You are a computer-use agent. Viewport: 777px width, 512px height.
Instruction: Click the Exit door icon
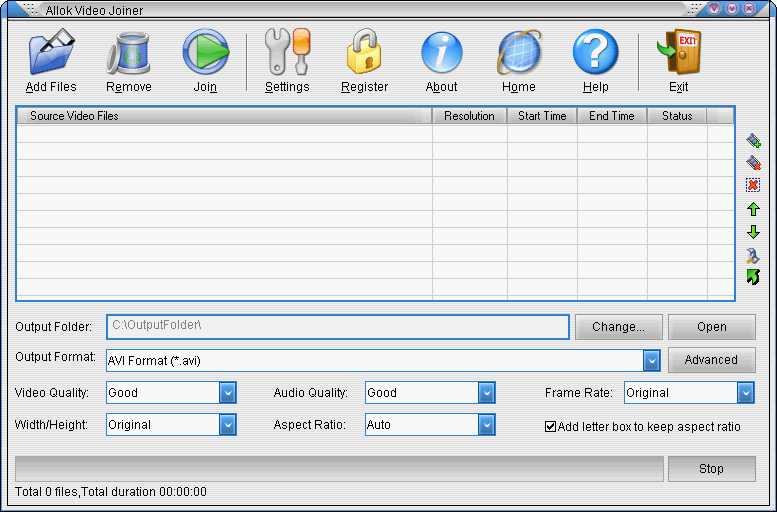(679, 52)
